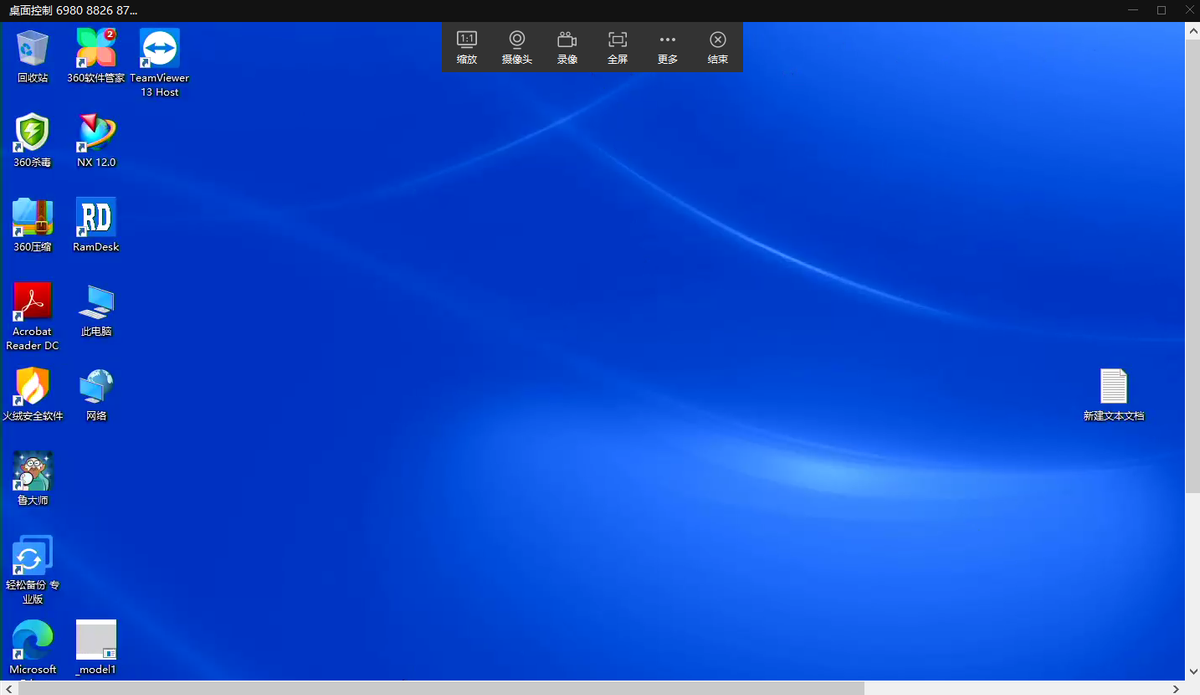Click the 缩放 zoom toolbar button
Image resolution: width=1200 pixels, height=695 pixels.
click(x=467, y=47)
